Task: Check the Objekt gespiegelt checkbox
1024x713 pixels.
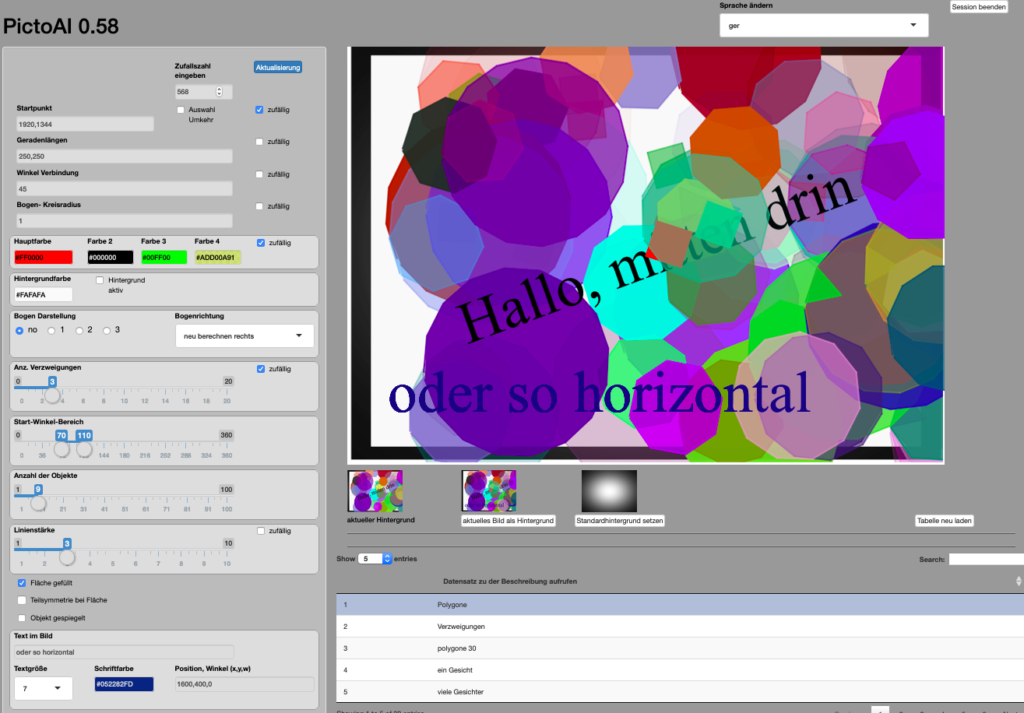Action: point(22,618)
